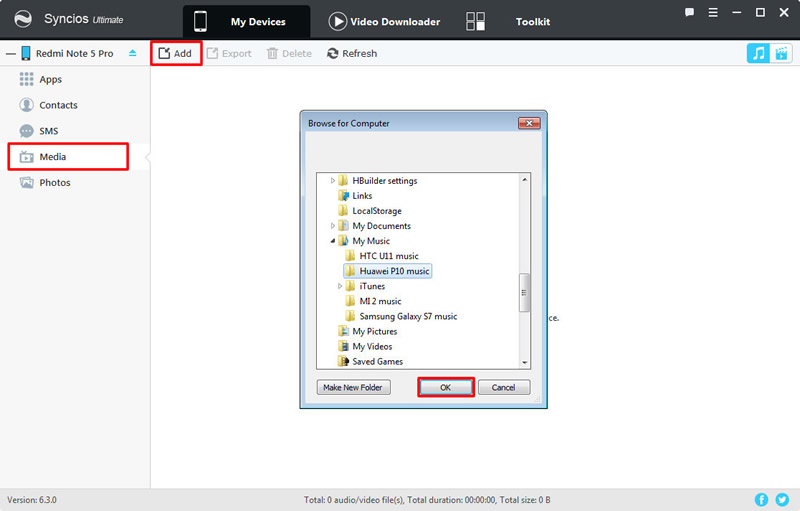Viewport: 800px width, 511px height.
Task: Click the folder tree scrollbar thumb
Action: click(524, 293)
